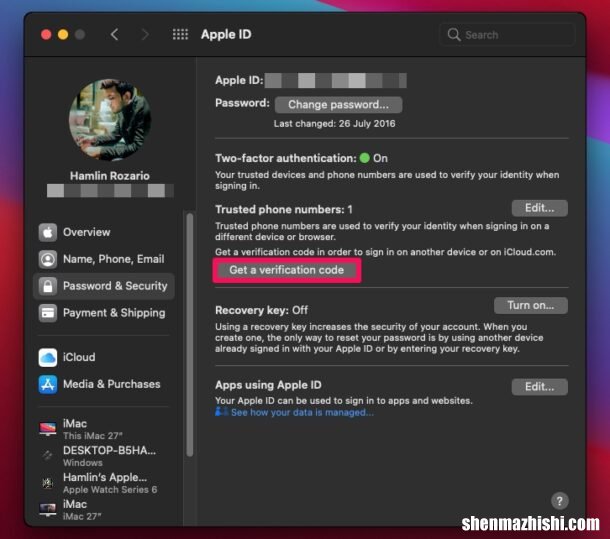
Task: Click the magnifying glass search icon
Action: (x=454, y=35)
